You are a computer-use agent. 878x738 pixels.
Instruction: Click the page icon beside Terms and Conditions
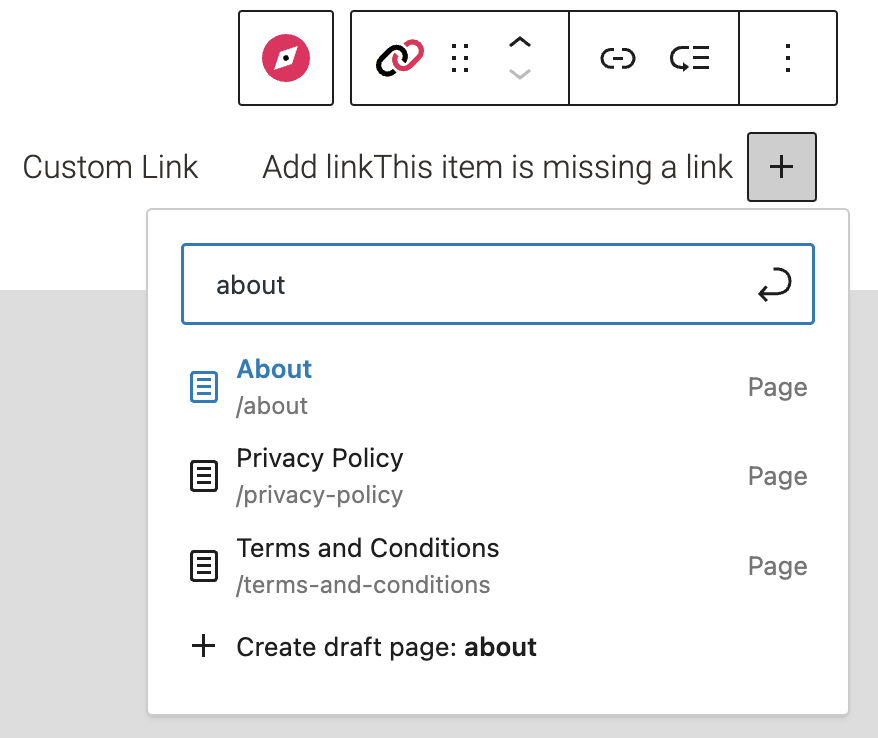pos(204,567)
